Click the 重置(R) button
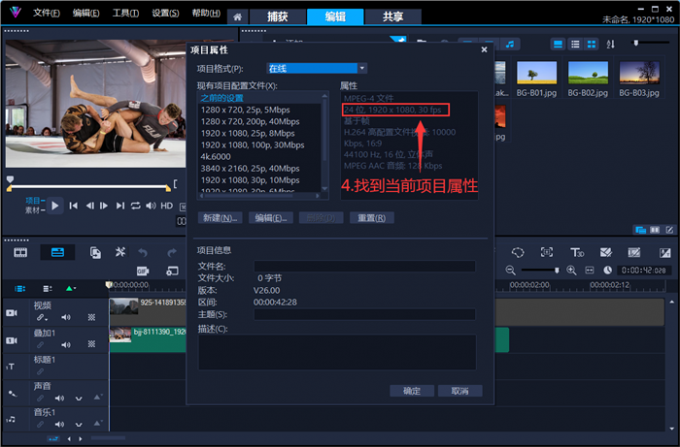680x447 pixels. click(372, 218)
